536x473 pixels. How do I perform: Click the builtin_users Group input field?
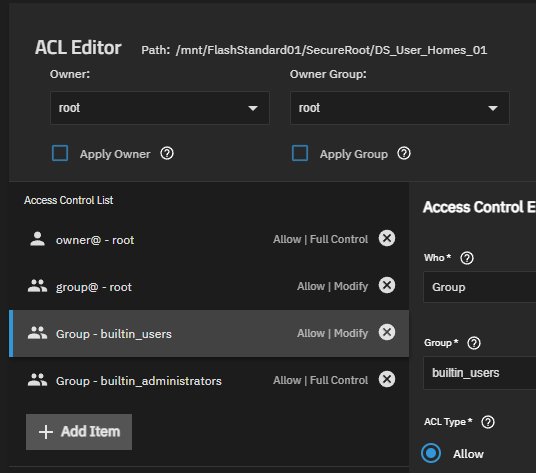[x=480, y=373]
